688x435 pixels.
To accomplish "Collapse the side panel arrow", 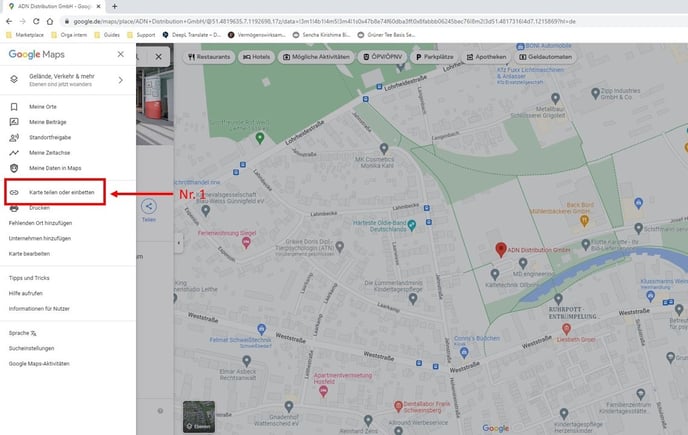I will 179,242.
